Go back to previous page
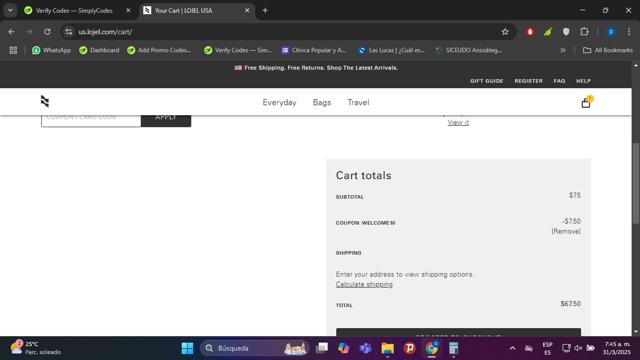 tap(11, 32)
